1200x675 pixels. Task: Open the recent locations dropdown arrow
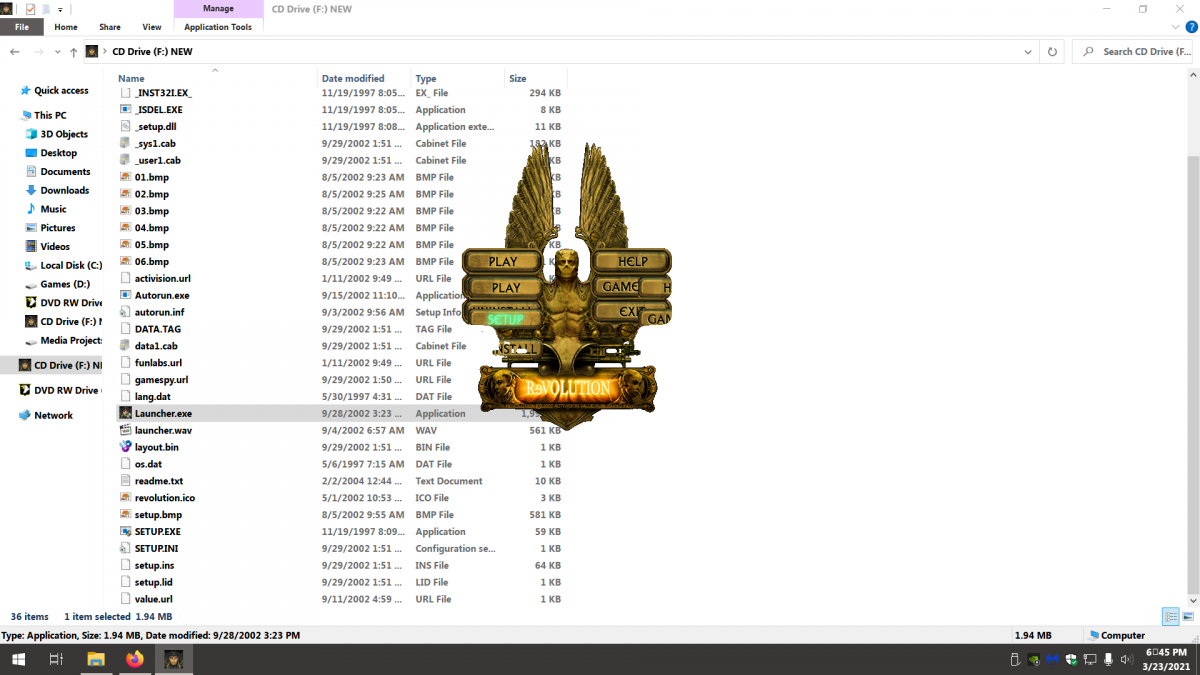(x=57, y=52)
